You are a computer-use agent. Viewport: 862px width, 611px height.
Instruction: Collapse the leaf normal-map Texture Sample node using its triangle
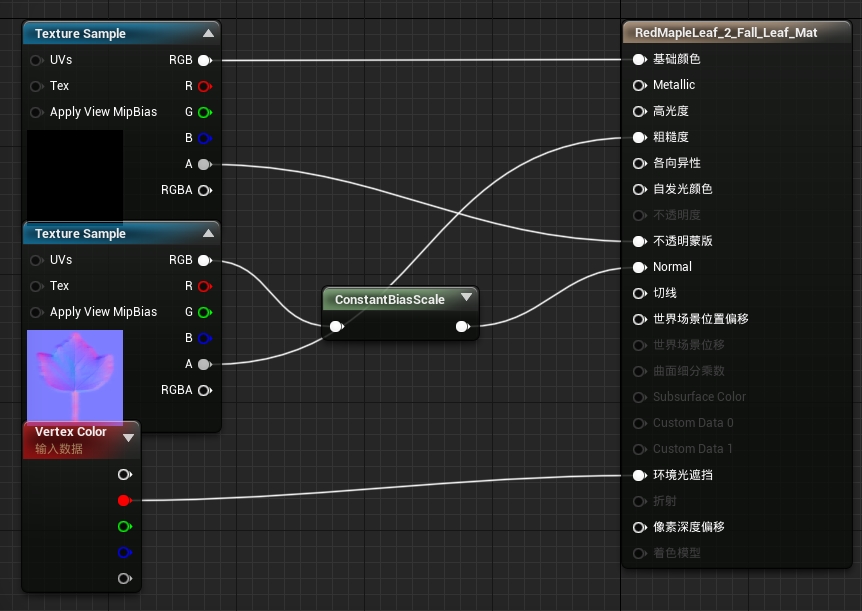[x=208, y=234]
